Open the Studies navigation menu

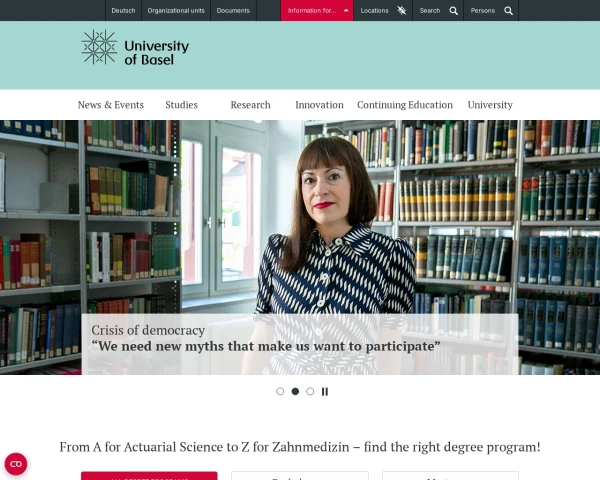pyautogui.click(x=181, y=105)
